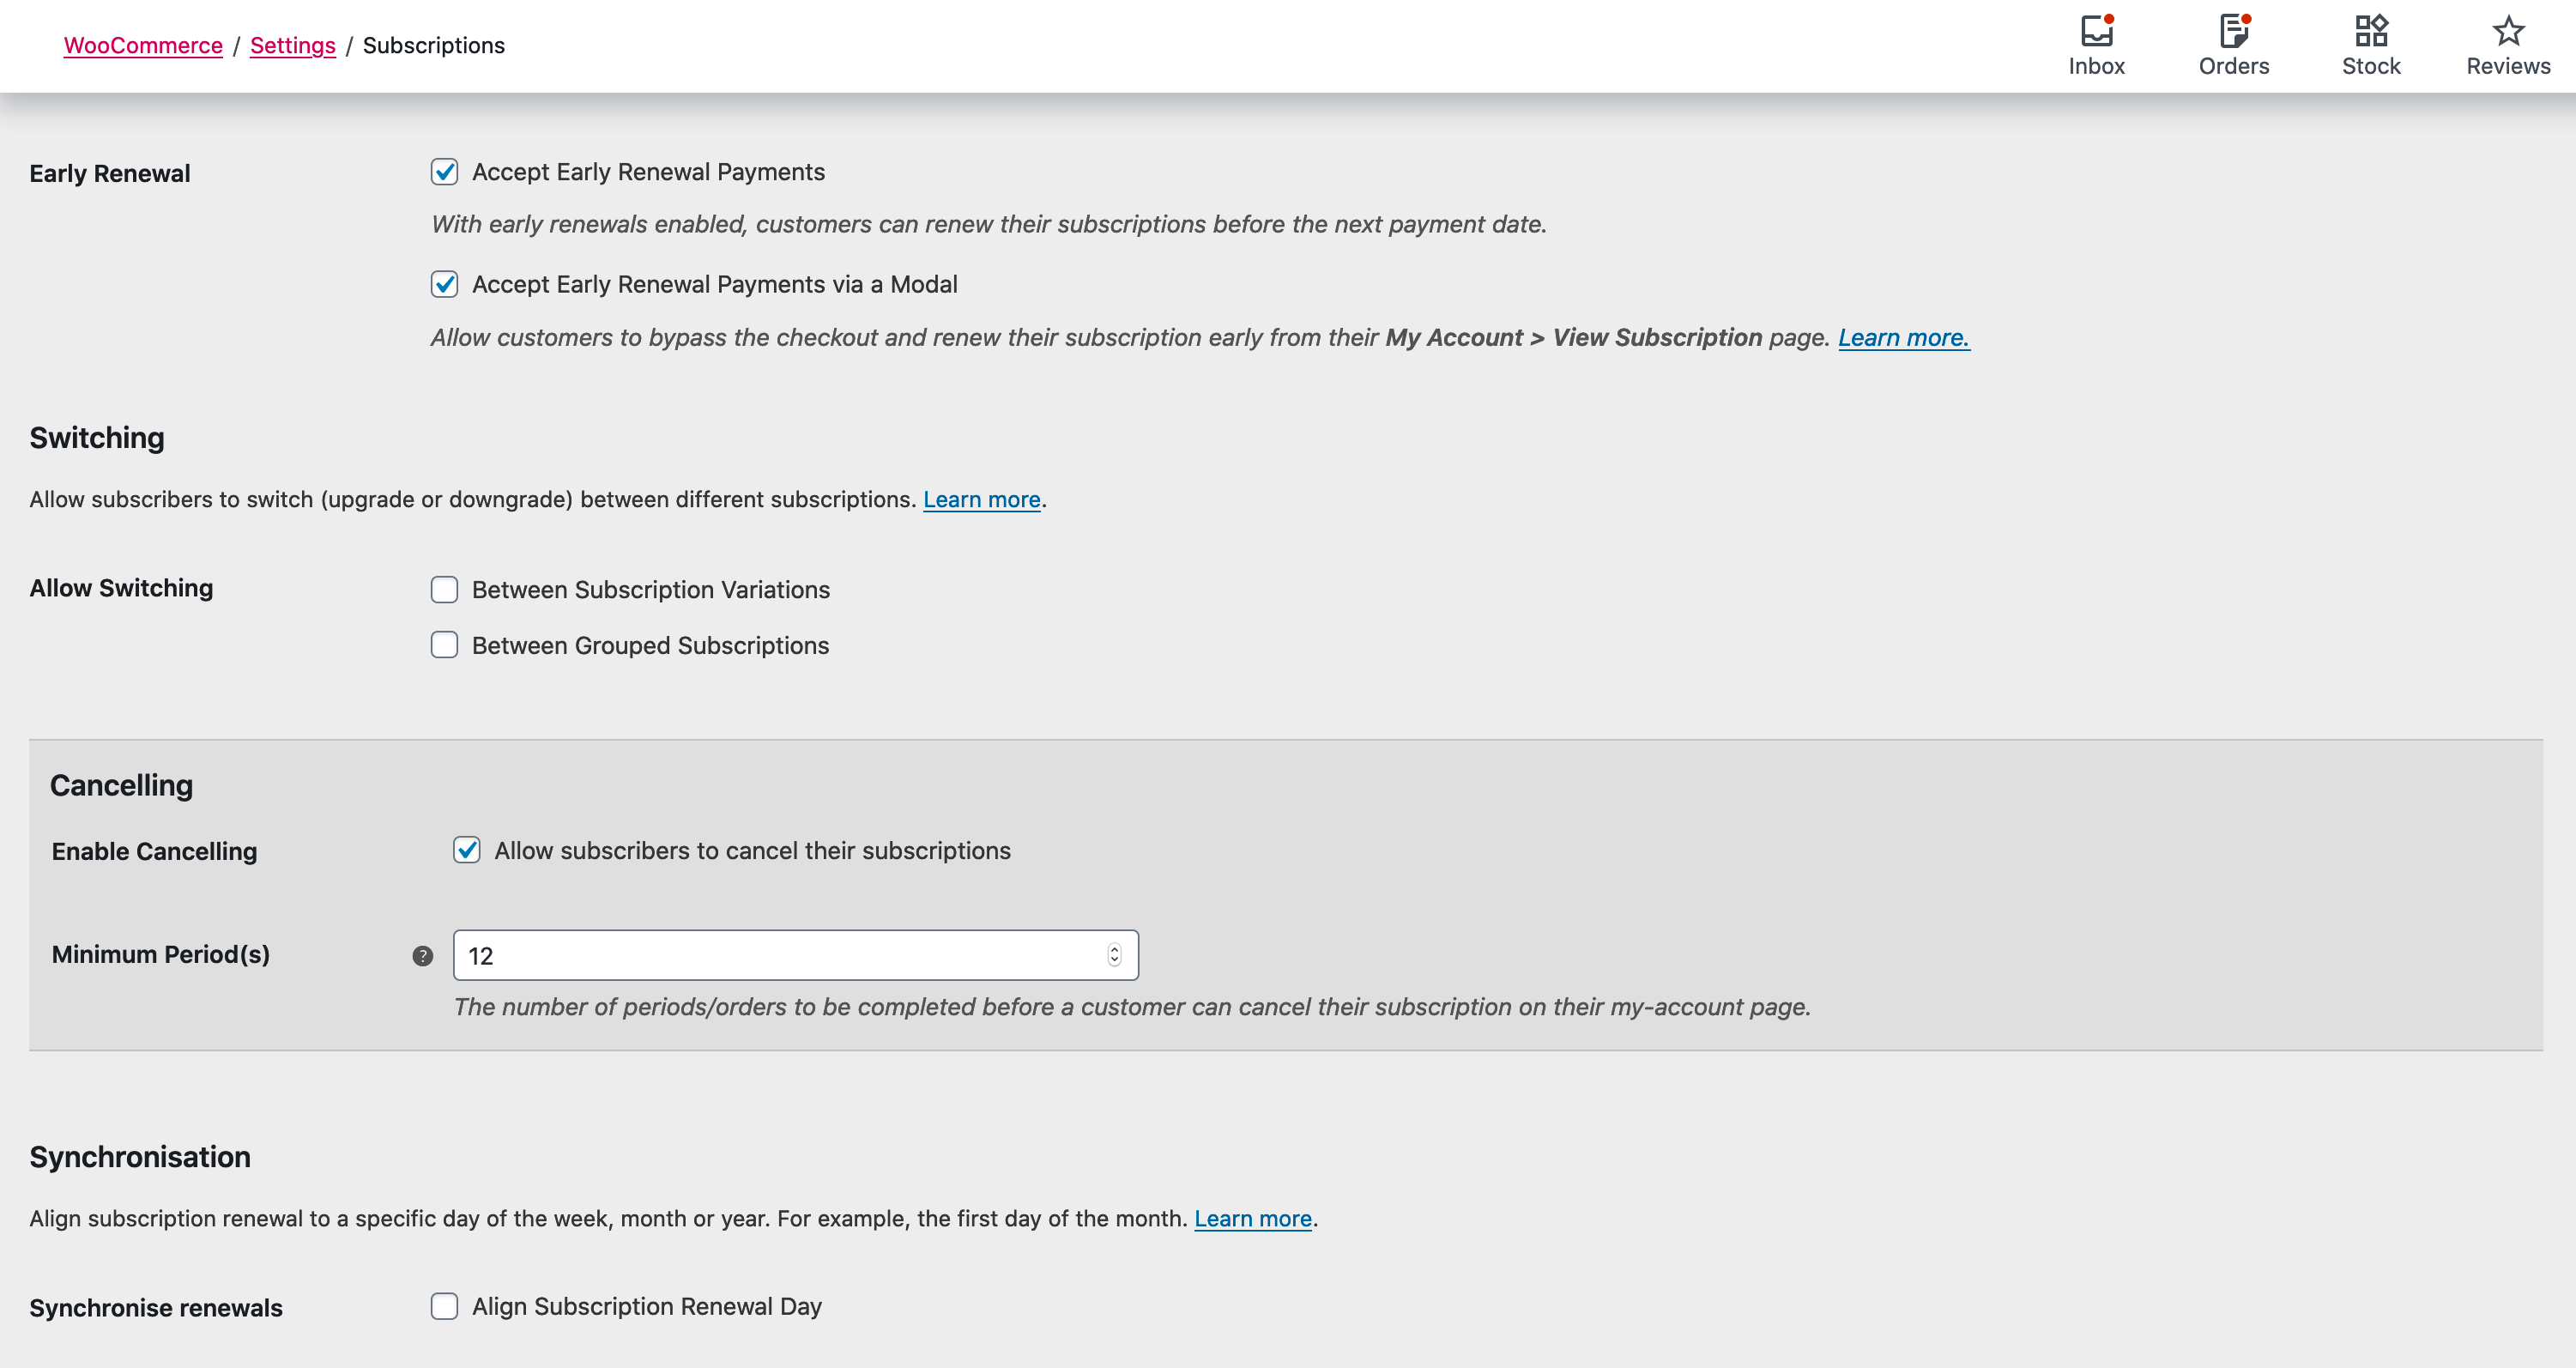The height and width of the screenshot is (1368, 2576).
Task: Open Learn more link under Switching
Action: click(981, 499)
